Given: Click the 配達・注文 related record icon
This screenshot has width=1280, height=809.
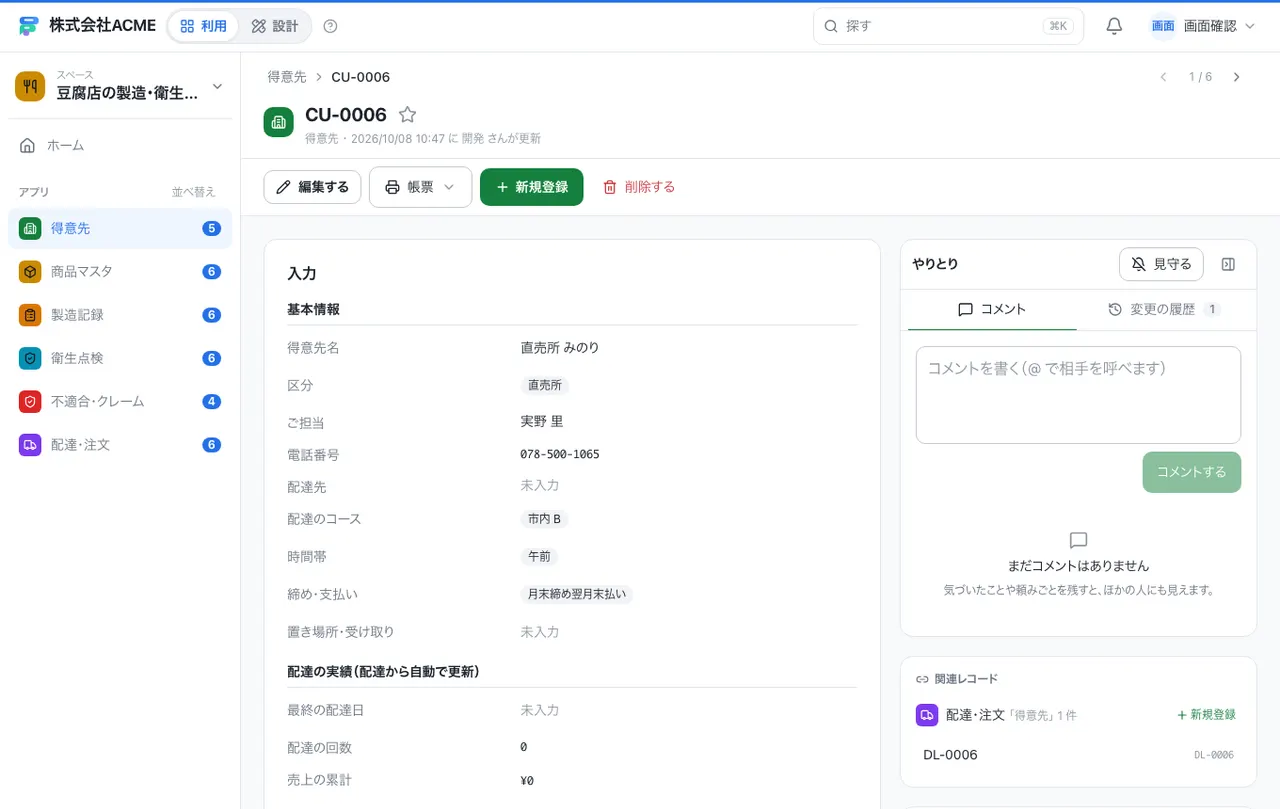Looking at the screenshot, I should [x=926, y=715].
